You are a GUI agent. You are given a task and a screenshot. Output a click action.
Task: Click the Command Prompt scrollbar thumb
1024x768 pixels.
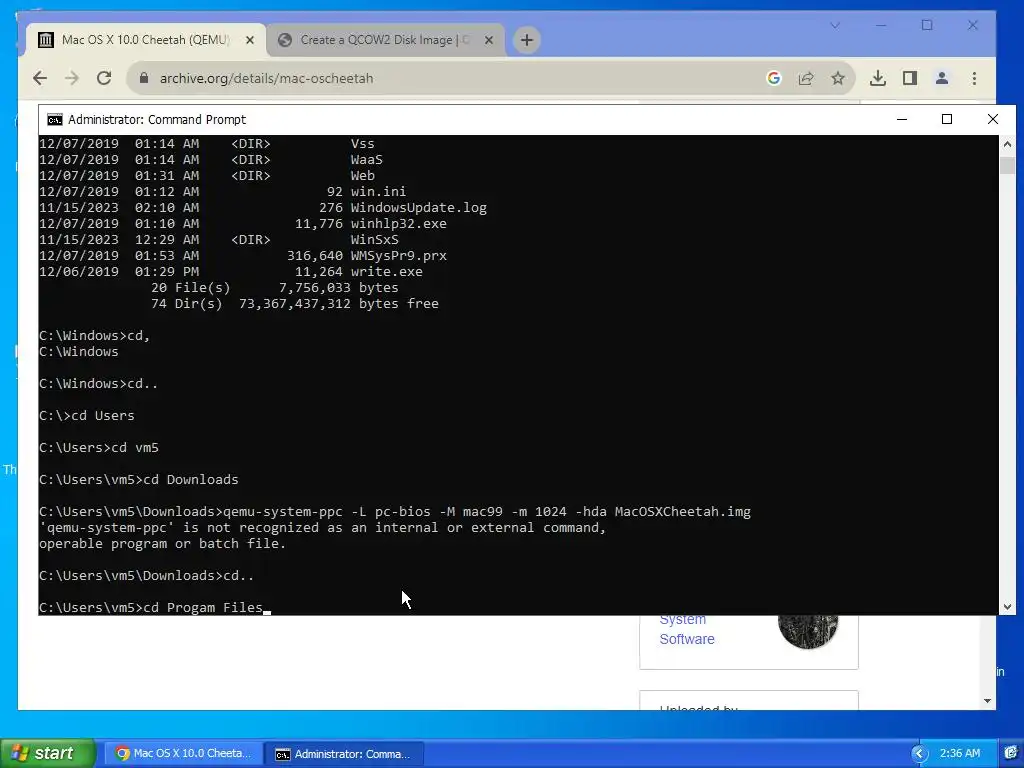(1007, 165)
